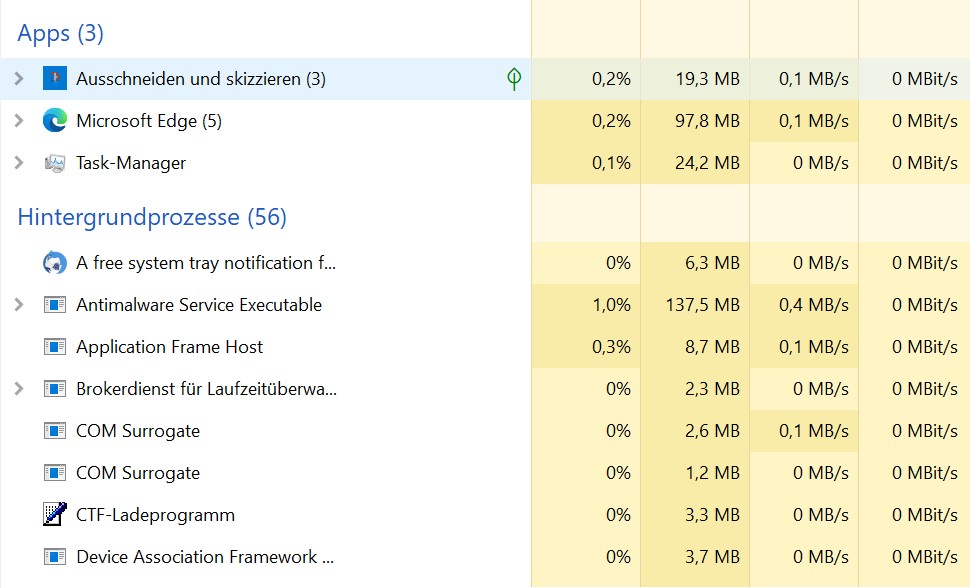This screenshot has width=970, height=588.
Task: Click the CTF-Ladeprogramm pencil icon
Action: click(54, 515)
